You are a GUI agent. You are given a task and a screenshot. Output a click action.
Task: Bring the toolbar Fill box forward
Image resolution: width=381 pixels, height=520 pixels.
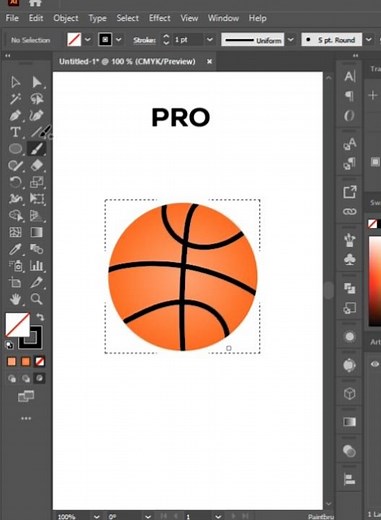click(x=17, y=324)
